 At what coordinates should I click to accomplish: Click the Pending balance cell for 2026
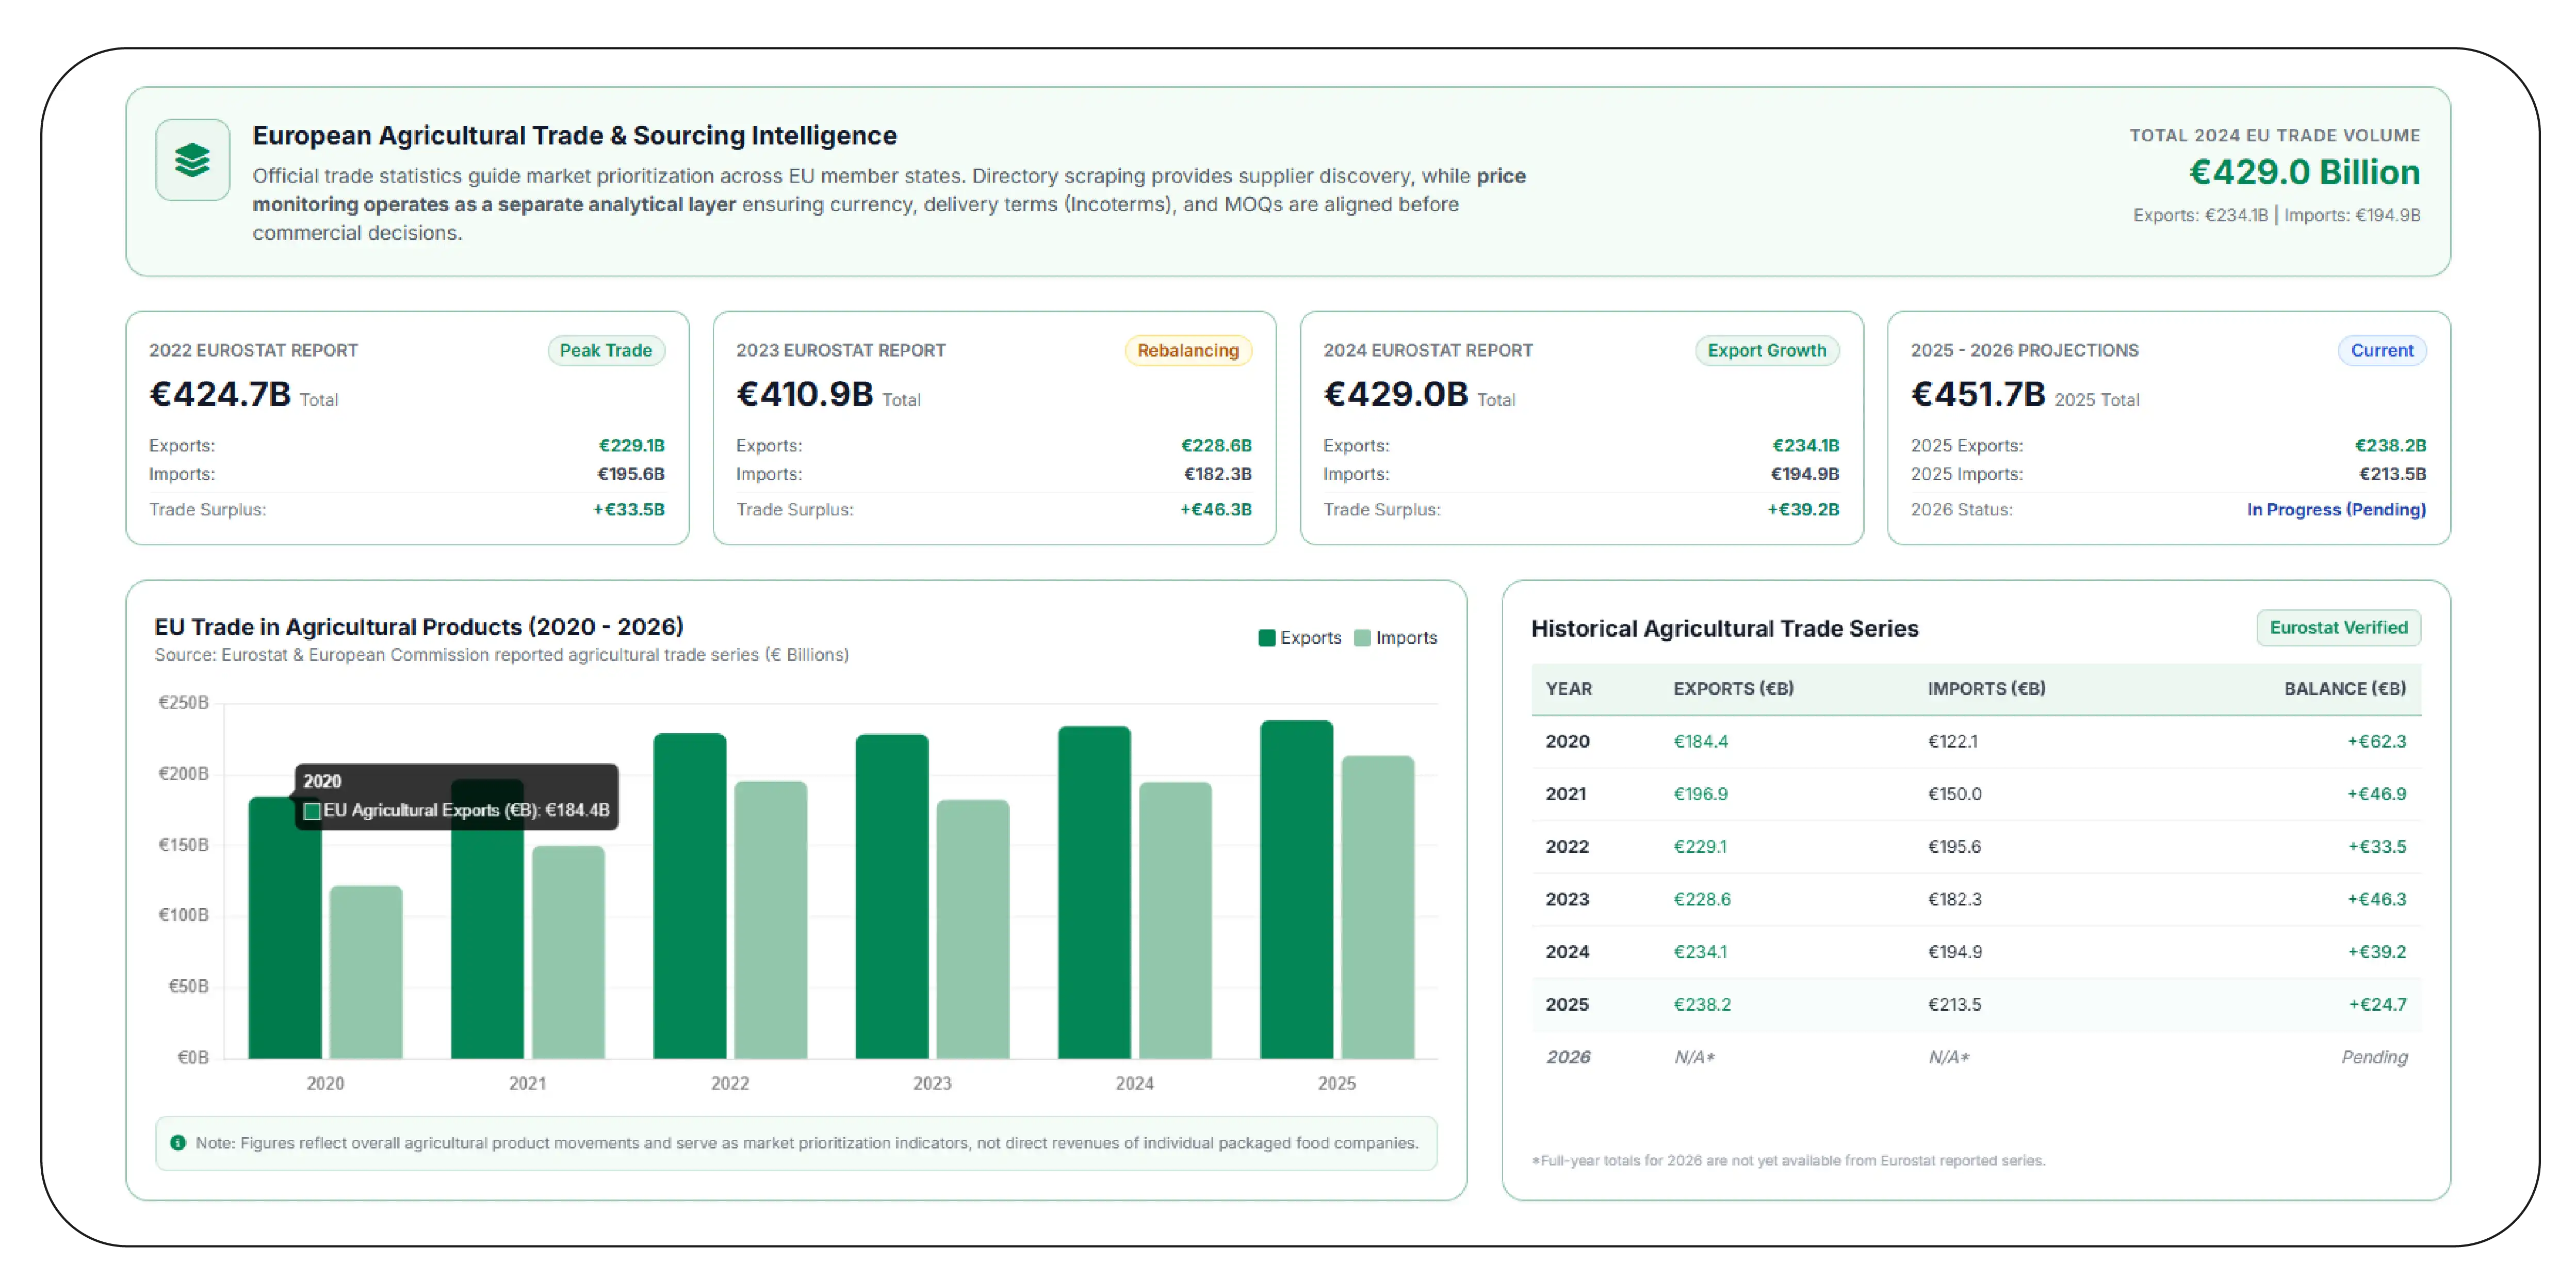[x=2374, y=1057]
